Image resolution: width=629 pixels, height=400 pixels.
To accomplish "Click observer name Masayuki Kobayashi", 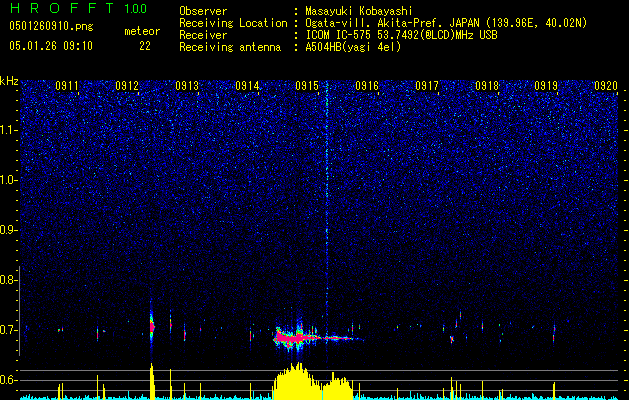I will [359, 11].
